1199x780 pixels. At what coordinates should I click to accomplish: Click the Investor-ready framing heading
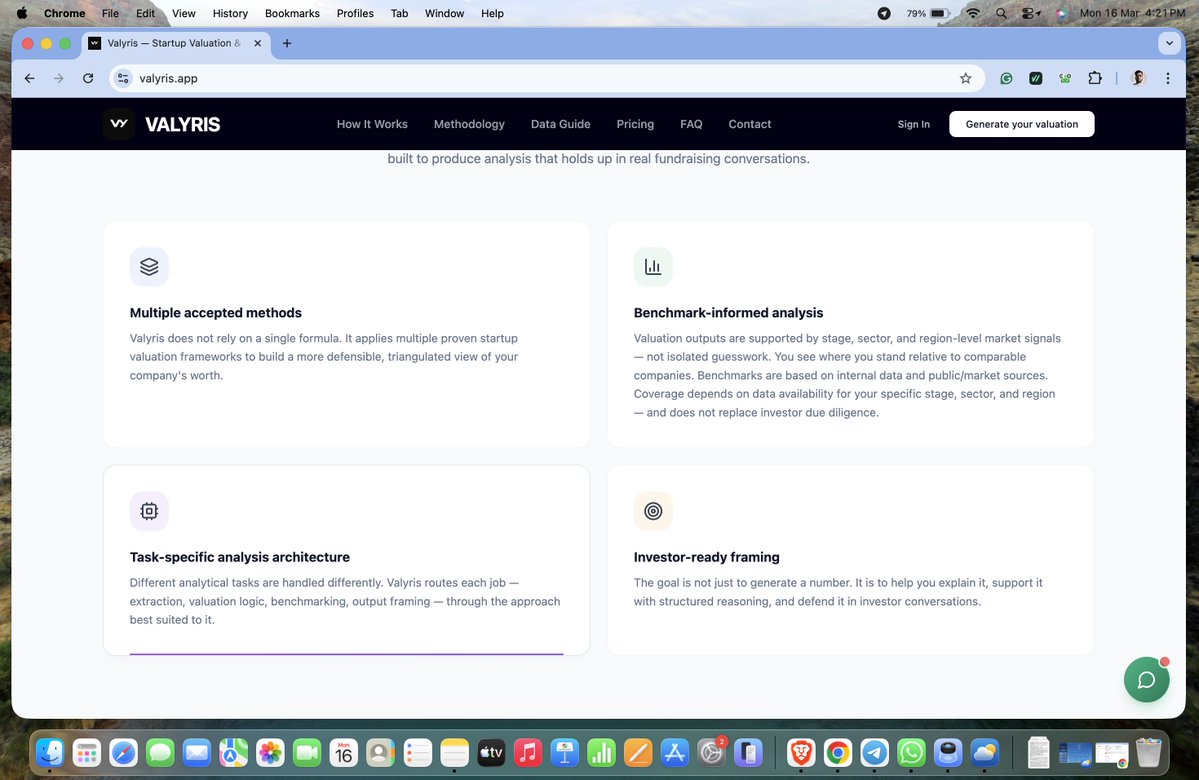(707, 557)
